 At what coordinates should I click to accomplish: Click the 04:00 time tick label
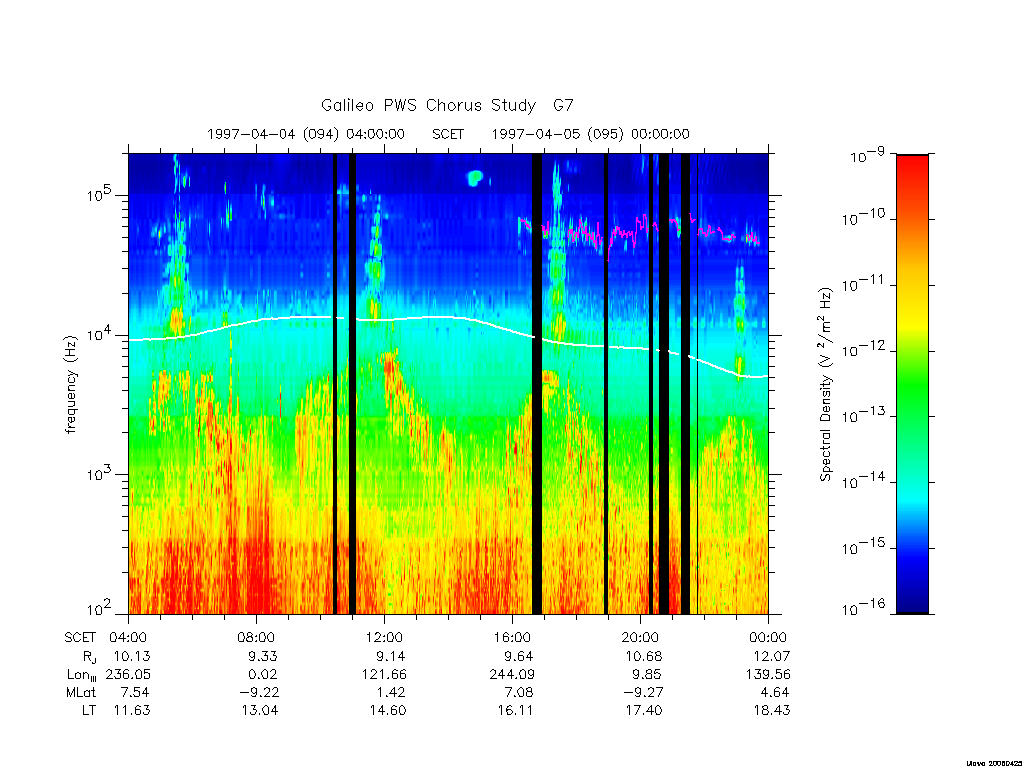coord(128,637)
